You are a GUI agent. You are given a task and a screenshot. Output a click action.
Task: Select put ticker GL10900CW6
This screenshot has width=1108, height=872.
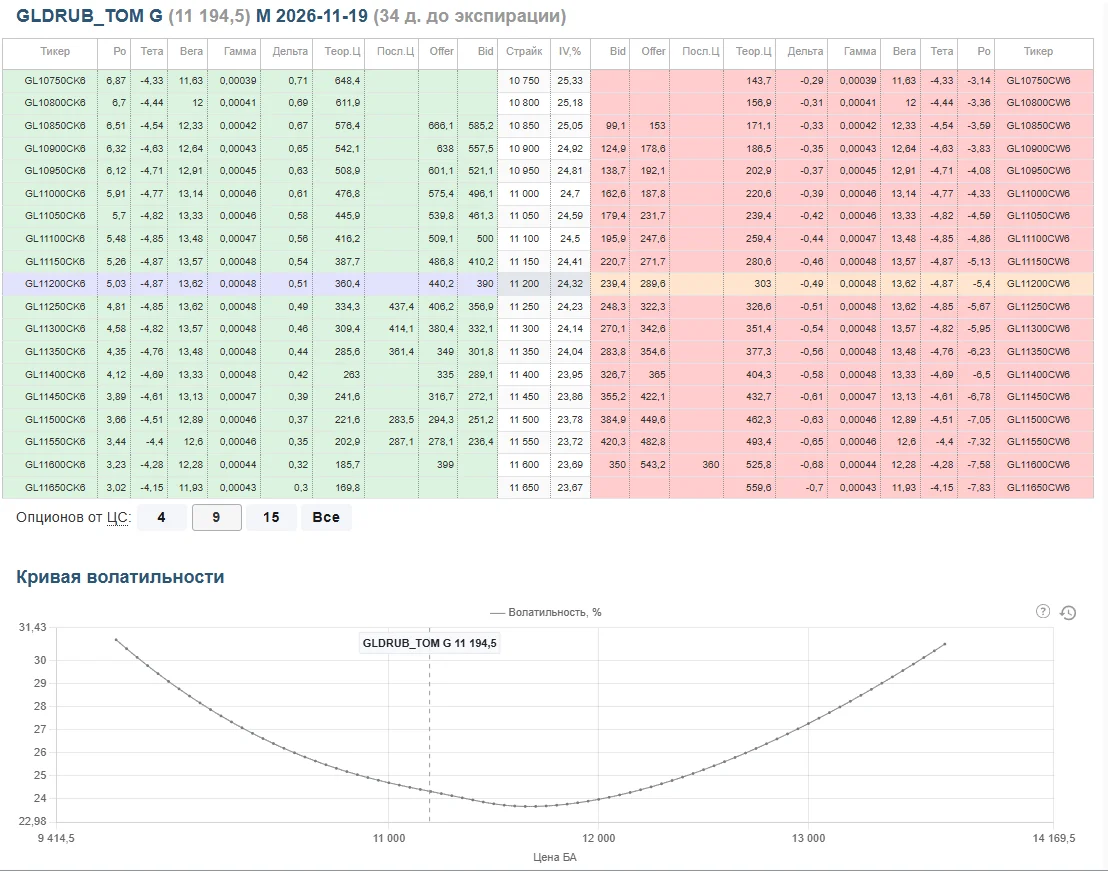(x=1038, y=148)
